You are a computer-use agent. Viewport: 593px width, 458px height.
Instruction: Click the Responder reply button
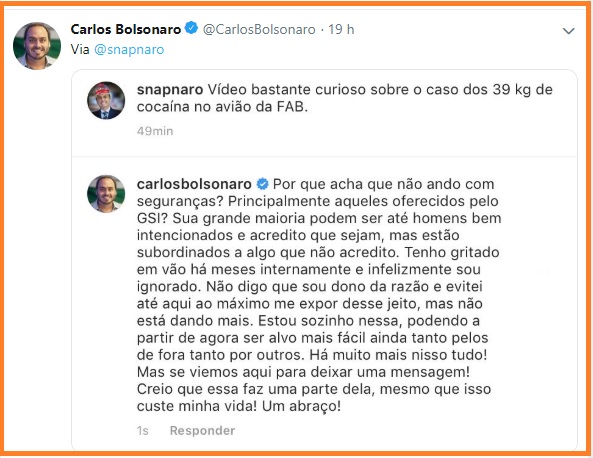coord(202,430)
